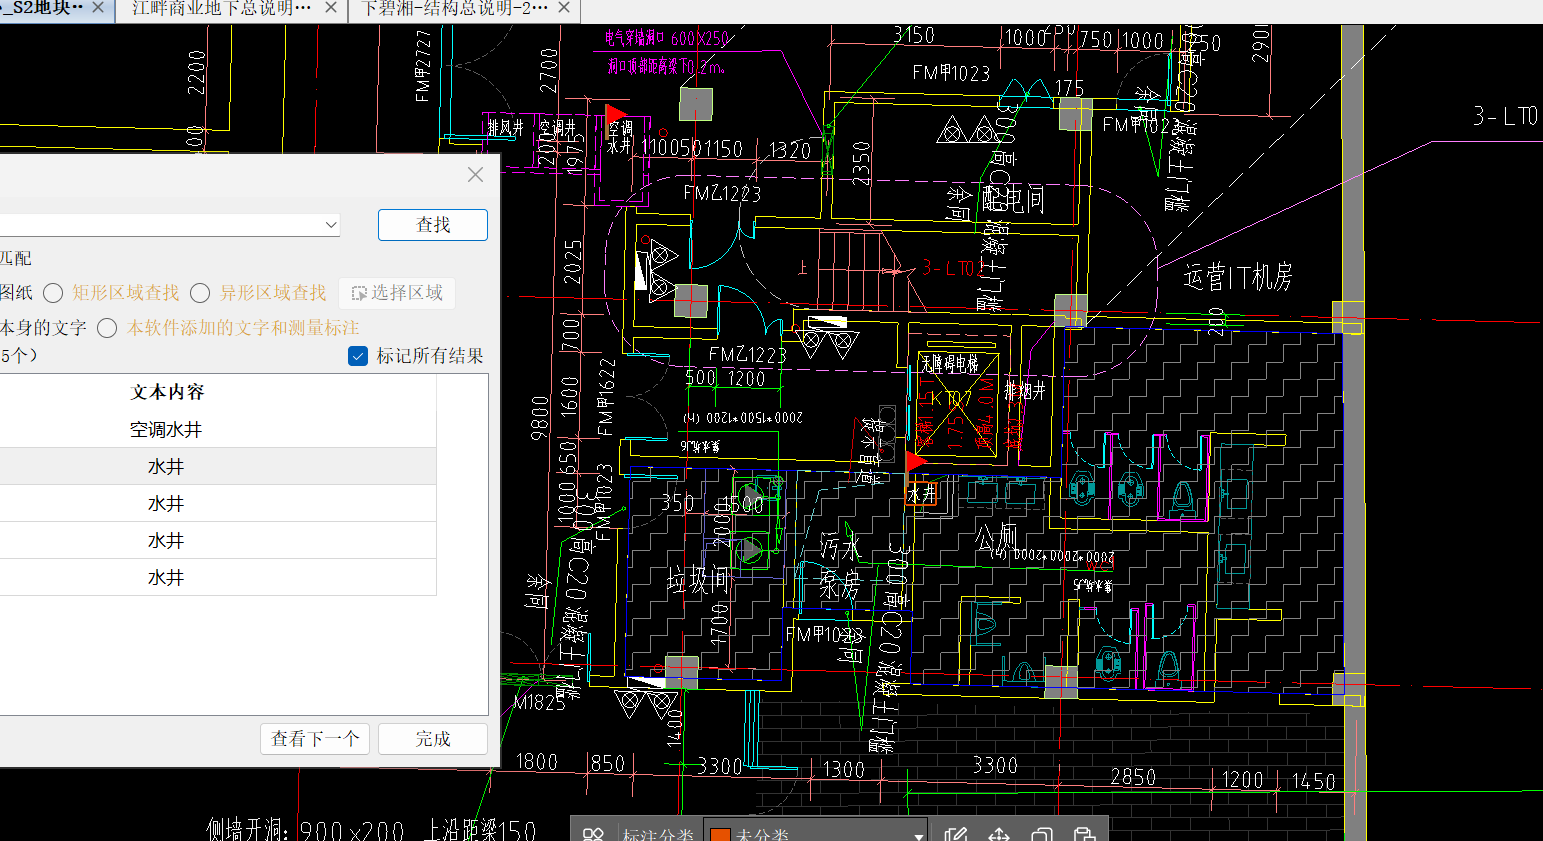
Task: Select the highlighted first 水井 result row
Action: pos(218,467)
